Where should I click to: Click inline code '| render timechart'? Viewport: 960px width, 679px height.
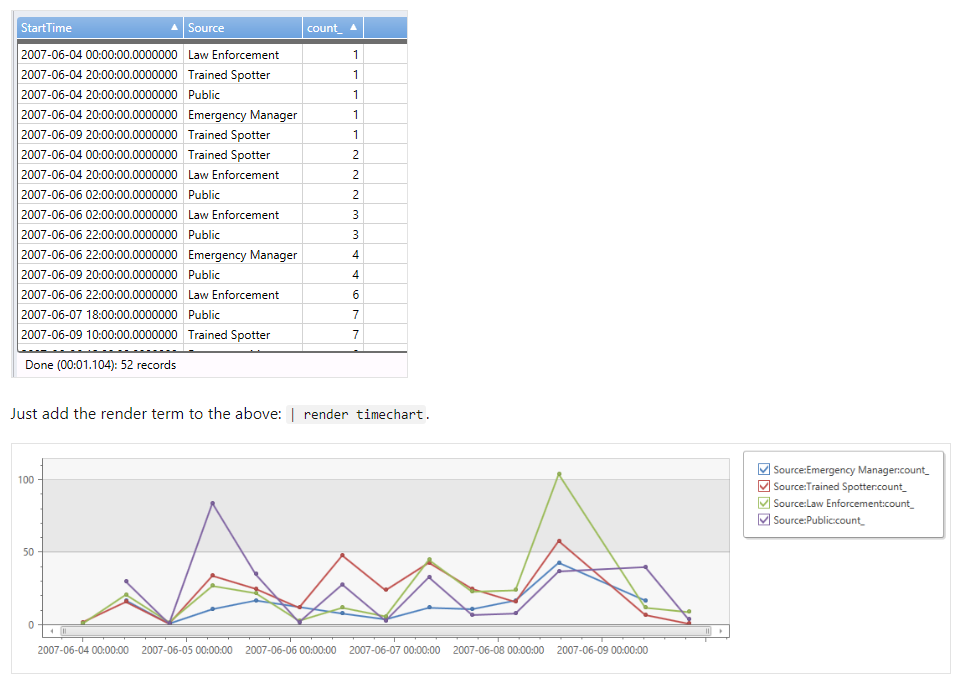click(356, 415)
